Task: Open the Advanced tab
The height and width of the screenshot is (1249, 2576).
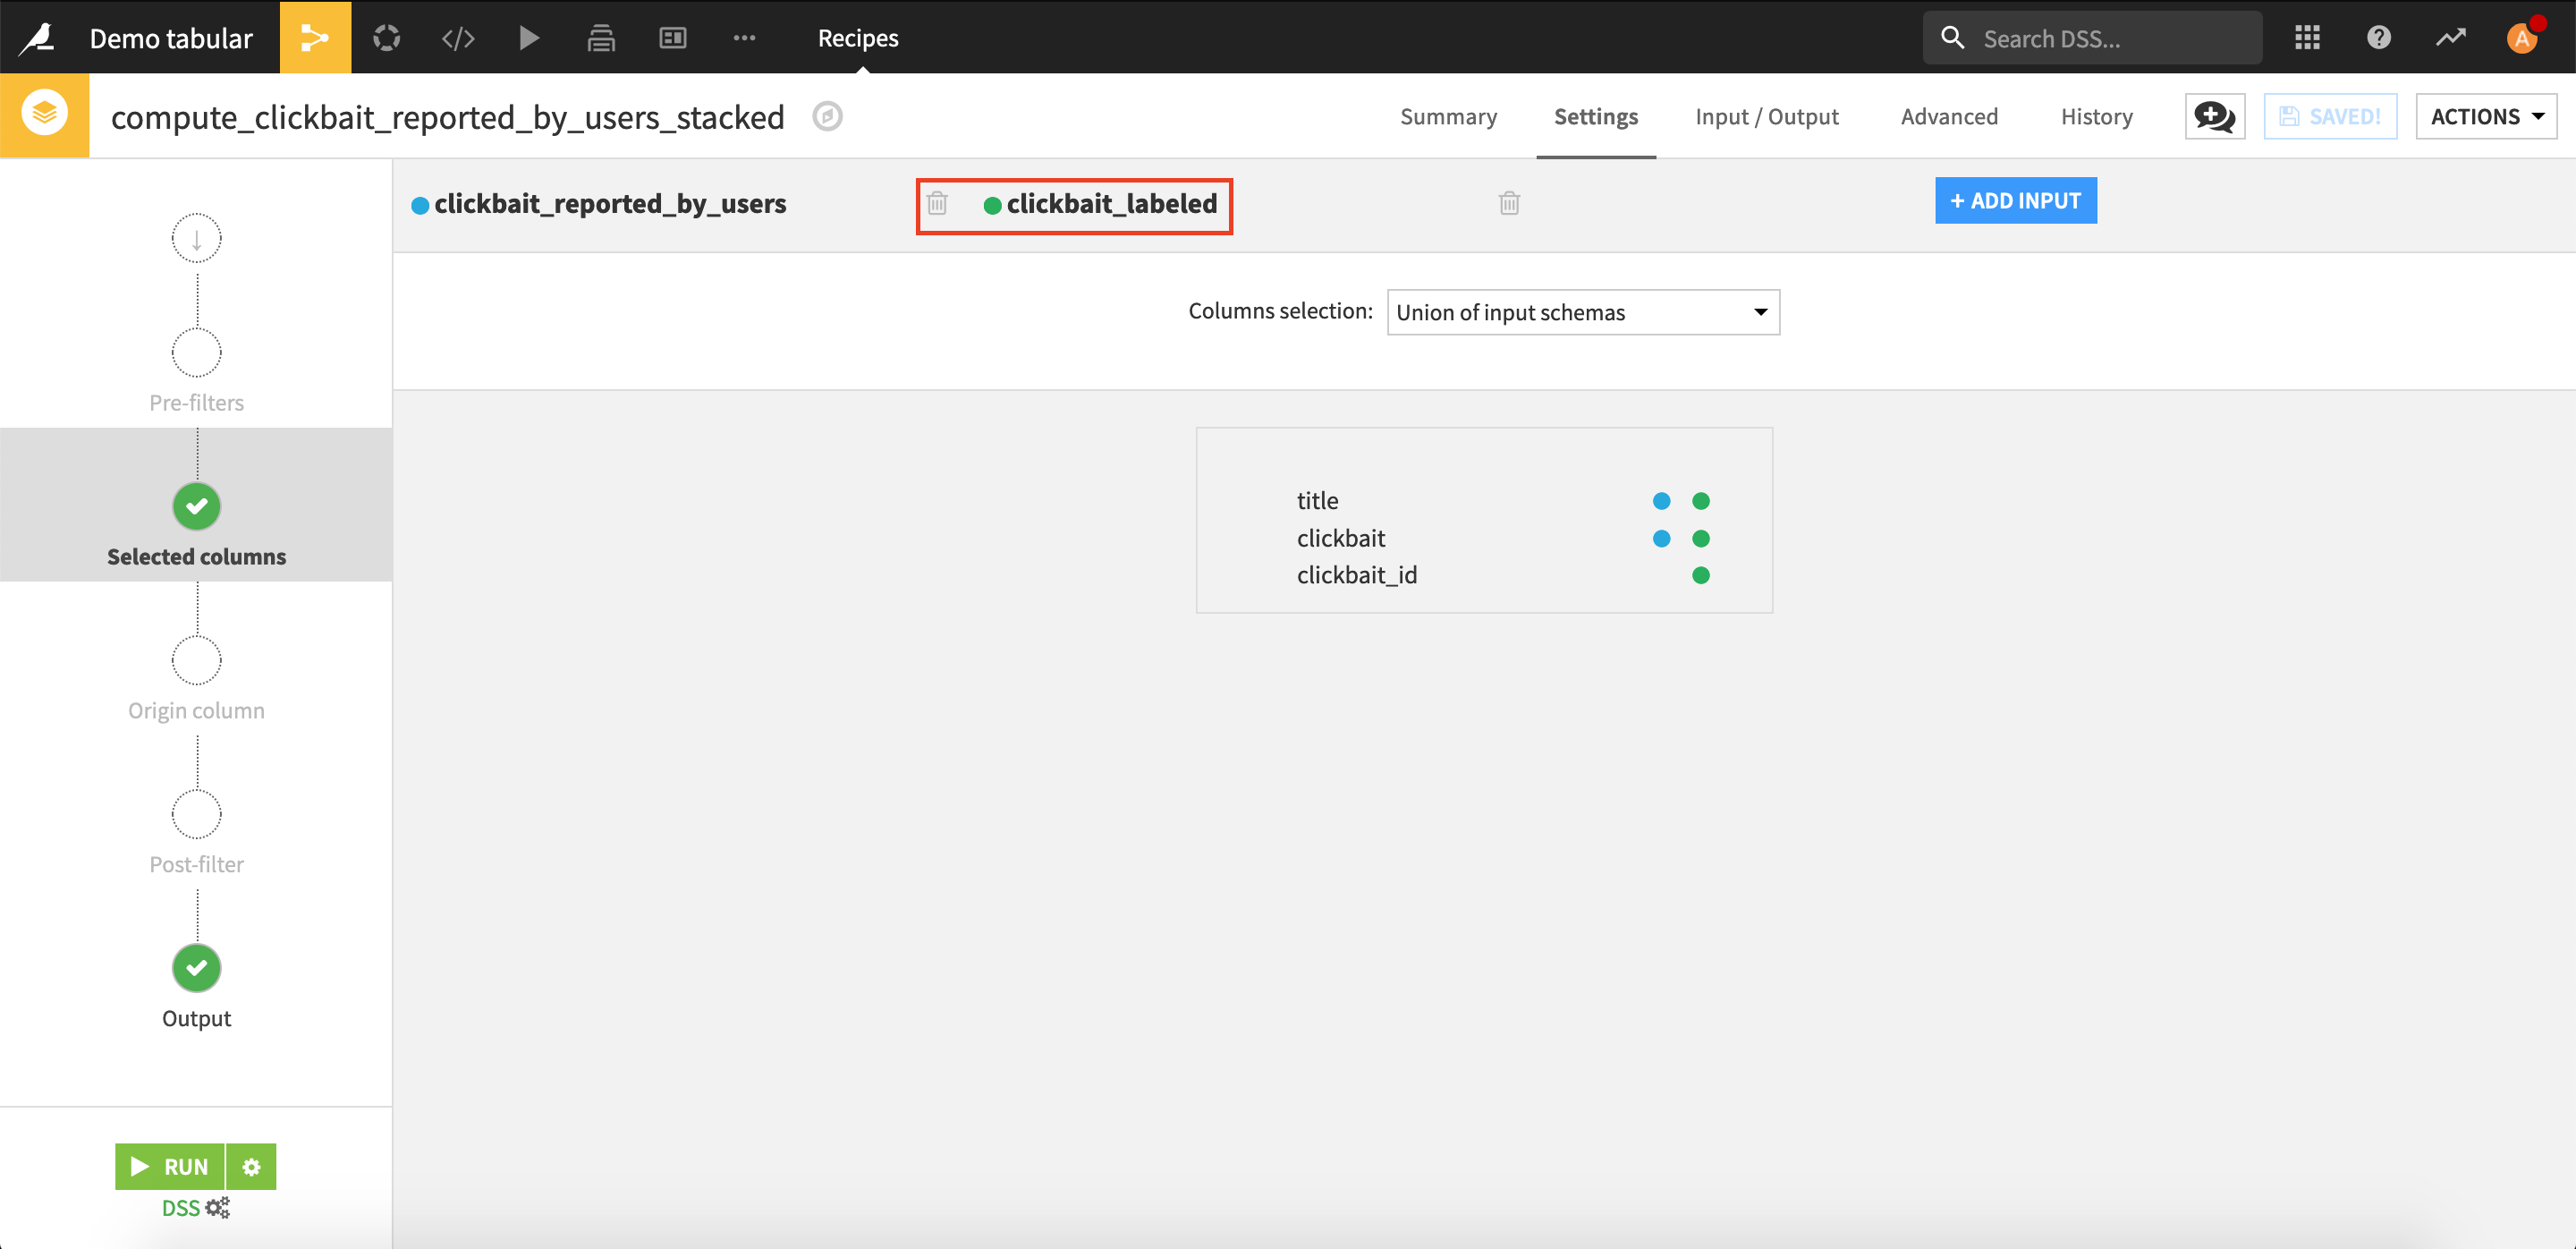Action: [1949, 116]
